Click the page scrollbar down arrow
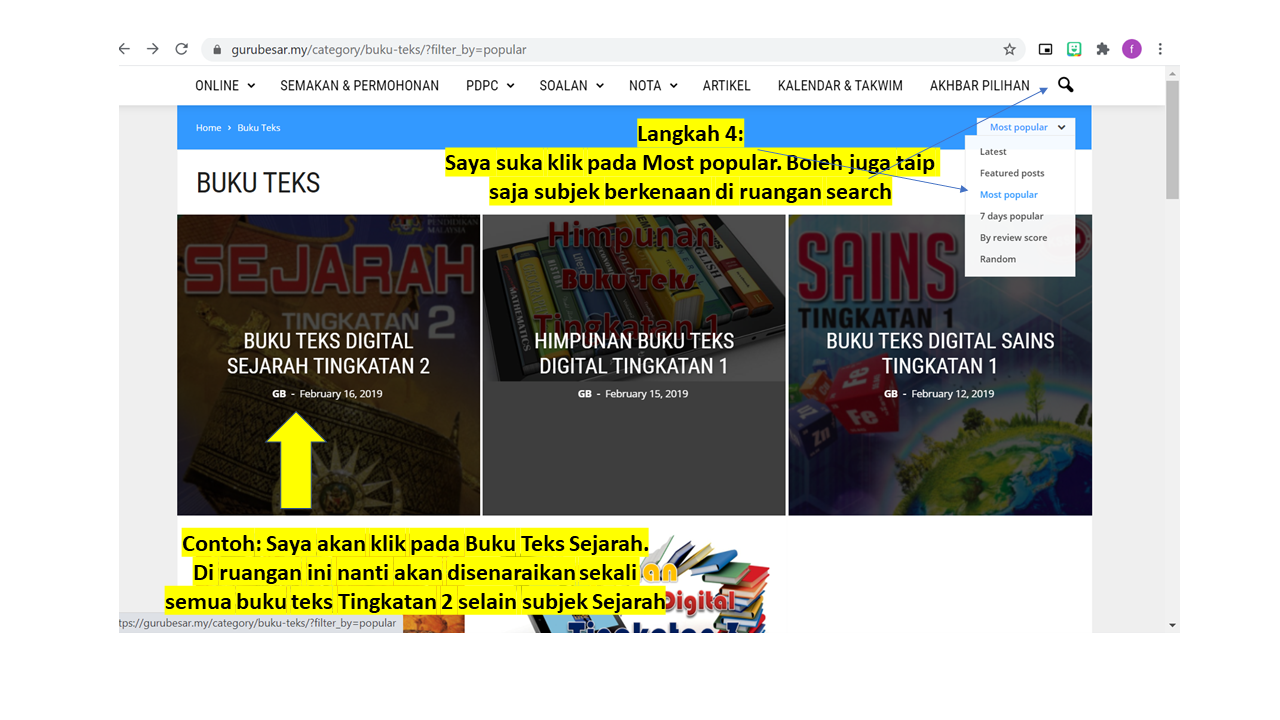 [1172, 625]
